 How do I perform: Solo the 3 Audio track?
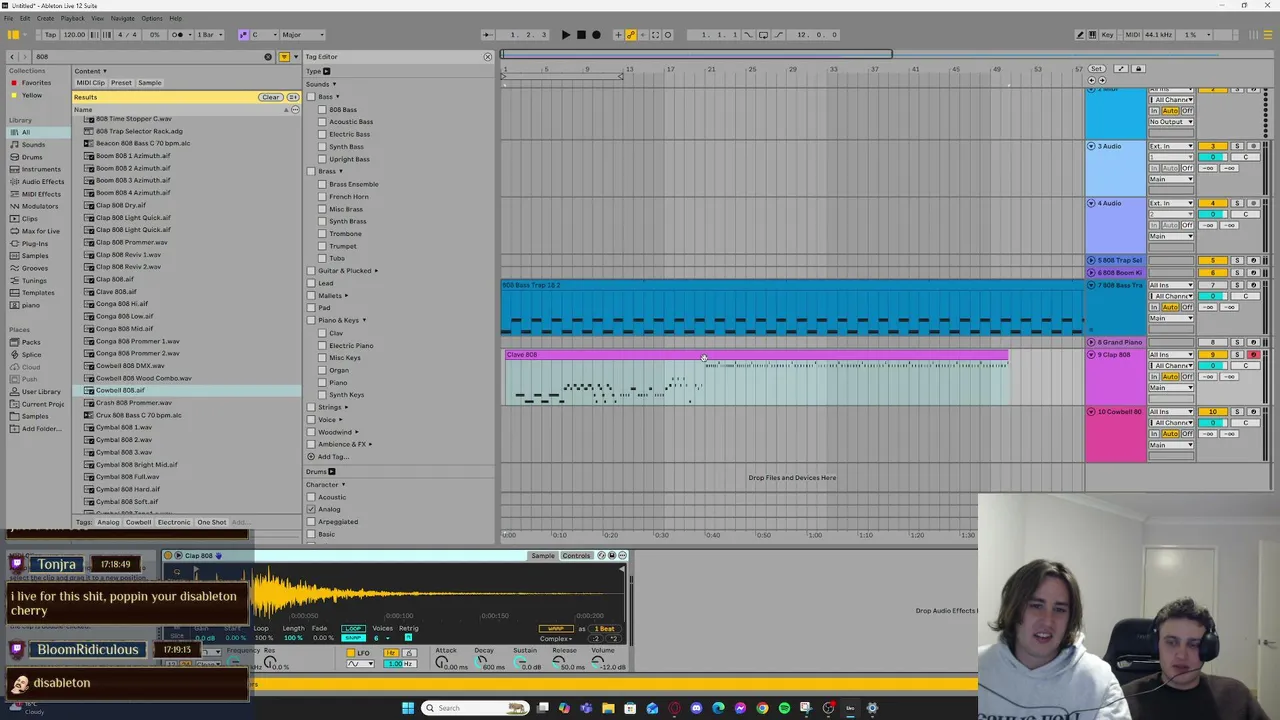pyautogui.click(x=1237, y=147)
